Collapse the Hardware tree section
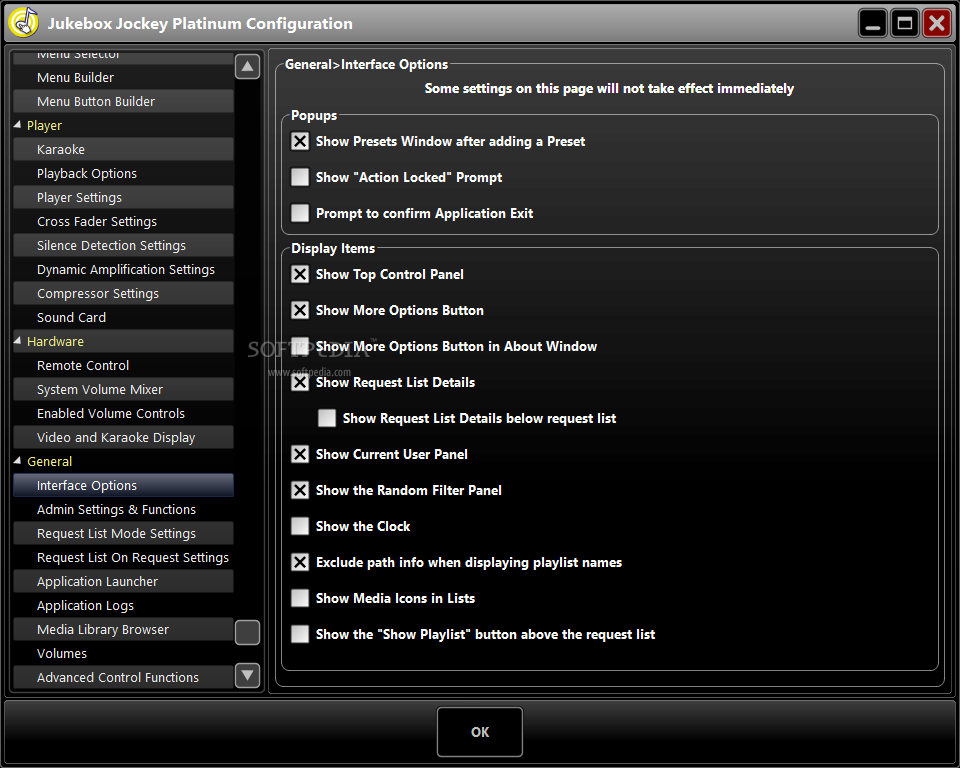 18,341
